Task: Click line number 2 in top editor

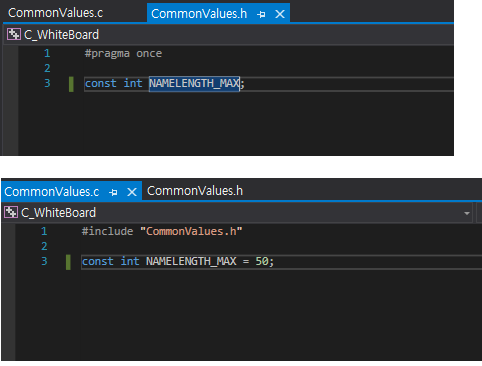Action: click(x=47, y=68)
